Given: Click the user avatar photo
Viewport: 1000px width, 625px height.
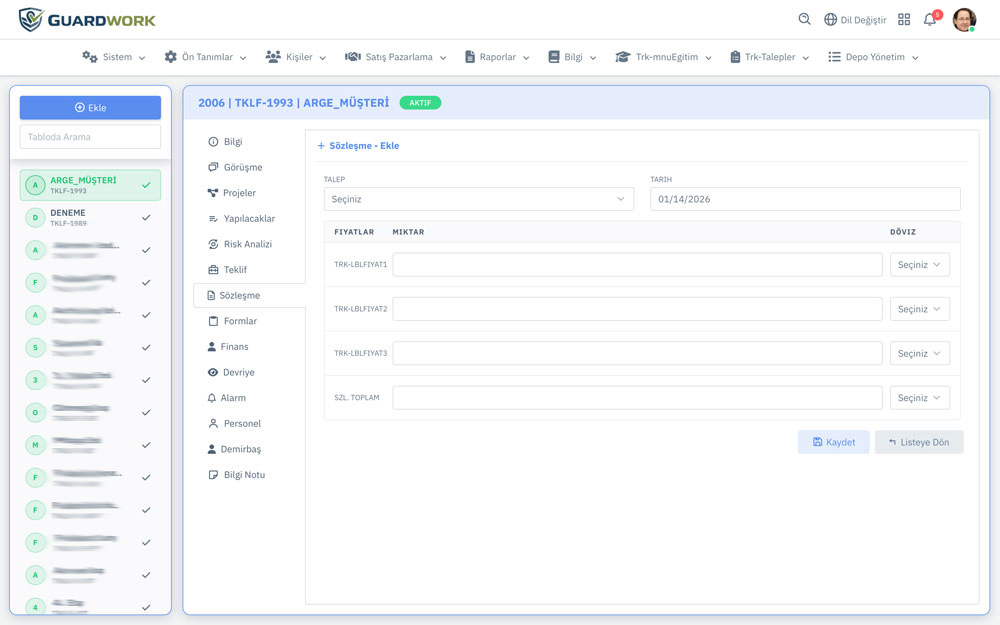Looking at the screenshot, I should point(964,20).
